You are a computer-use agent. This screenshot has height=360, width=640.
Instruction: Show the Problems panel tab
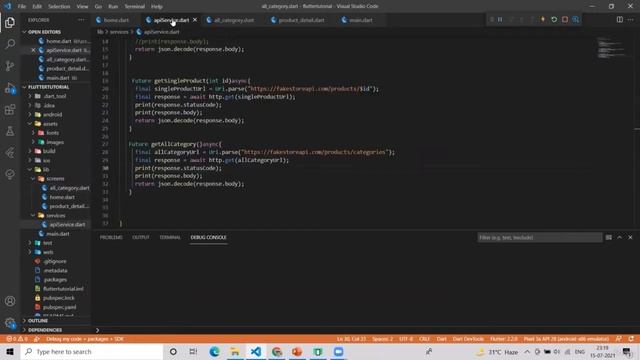pos(111,237)
